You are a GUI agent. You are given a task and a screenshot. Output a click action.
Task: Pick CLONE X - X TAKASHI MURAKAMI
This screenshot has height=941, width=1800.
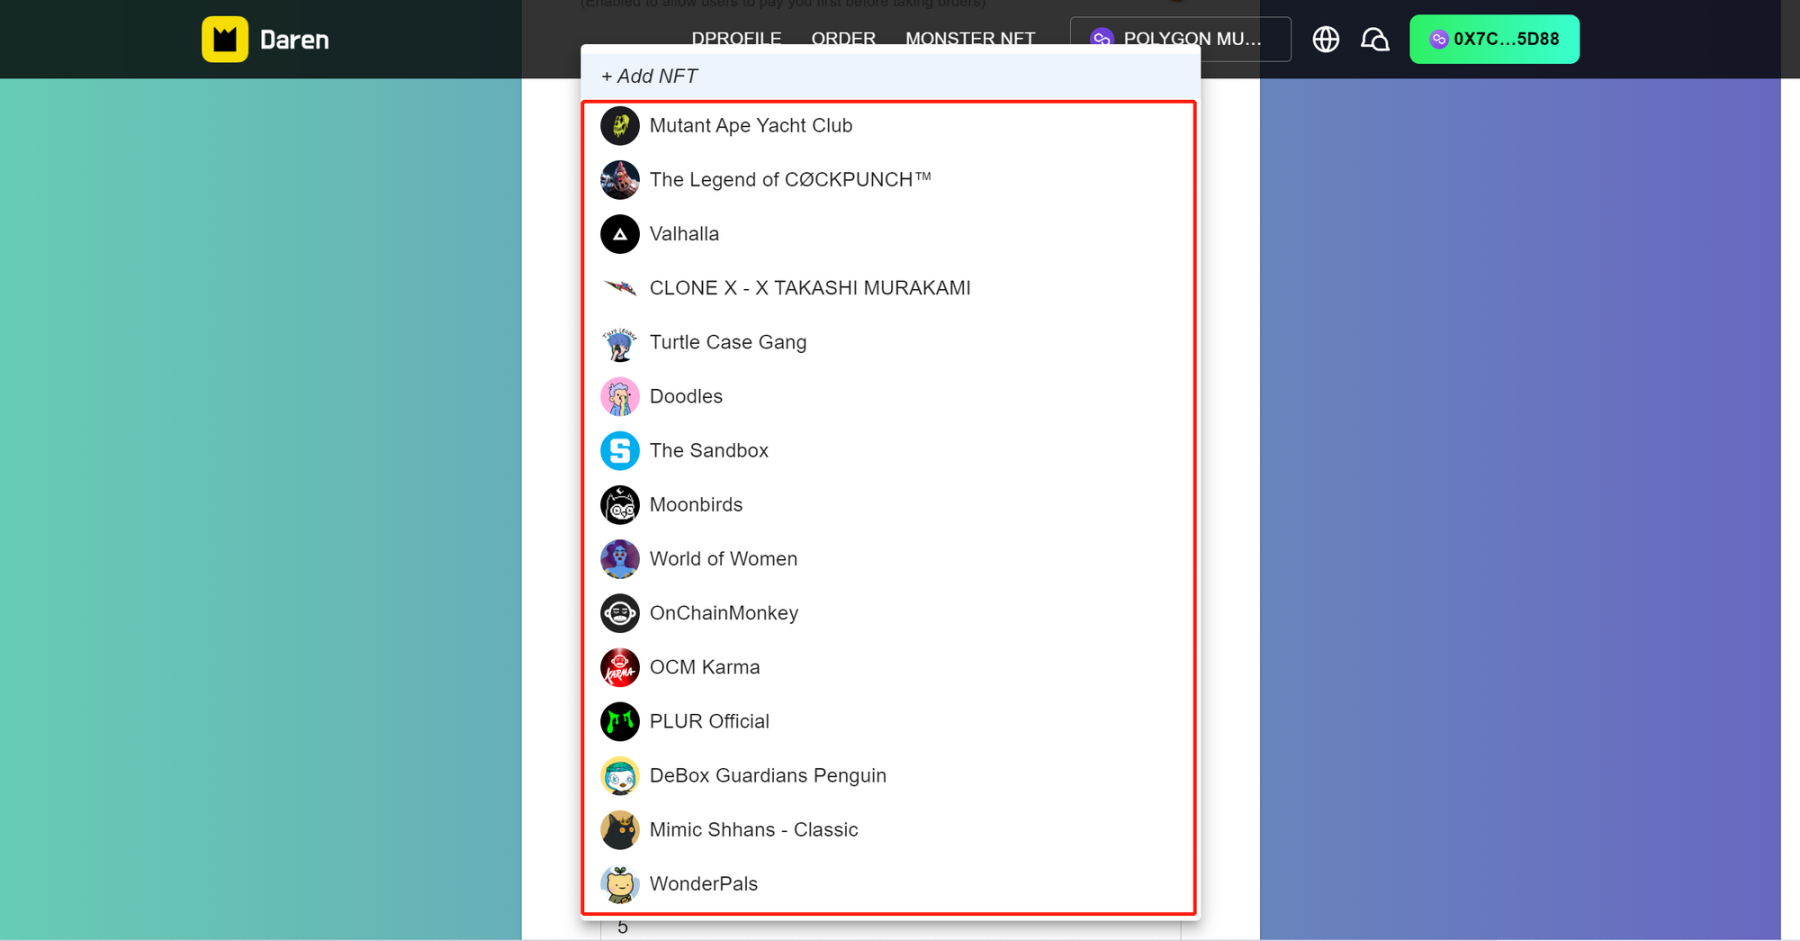point(809,288)
